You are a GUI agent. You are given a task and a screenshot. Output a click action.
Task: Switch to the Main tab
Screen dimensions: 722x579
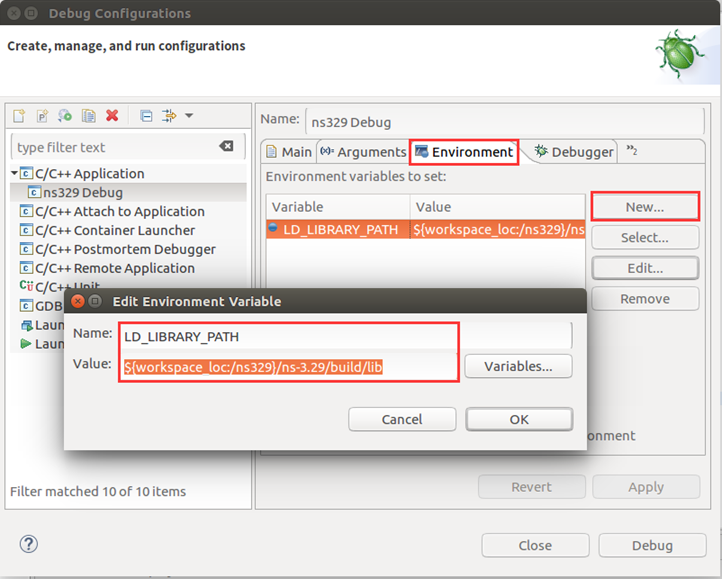(x=289, y=152)
